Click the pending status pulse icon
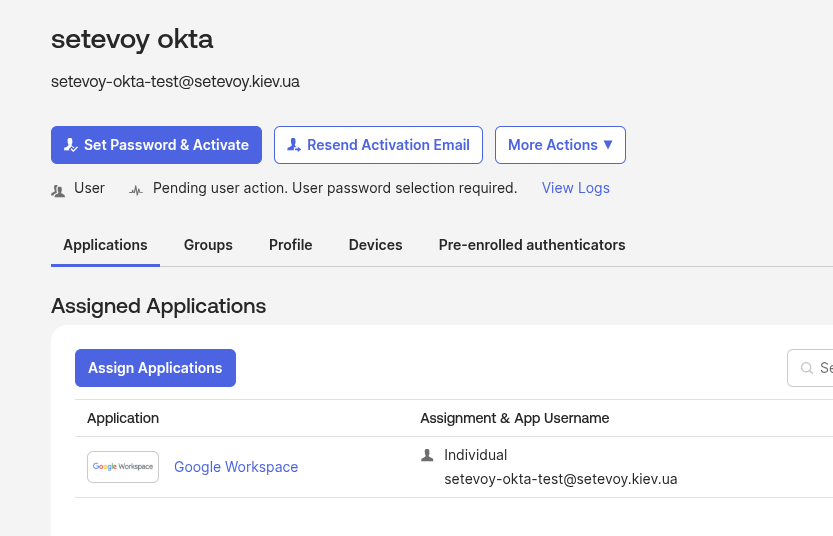 click(136, 189)
